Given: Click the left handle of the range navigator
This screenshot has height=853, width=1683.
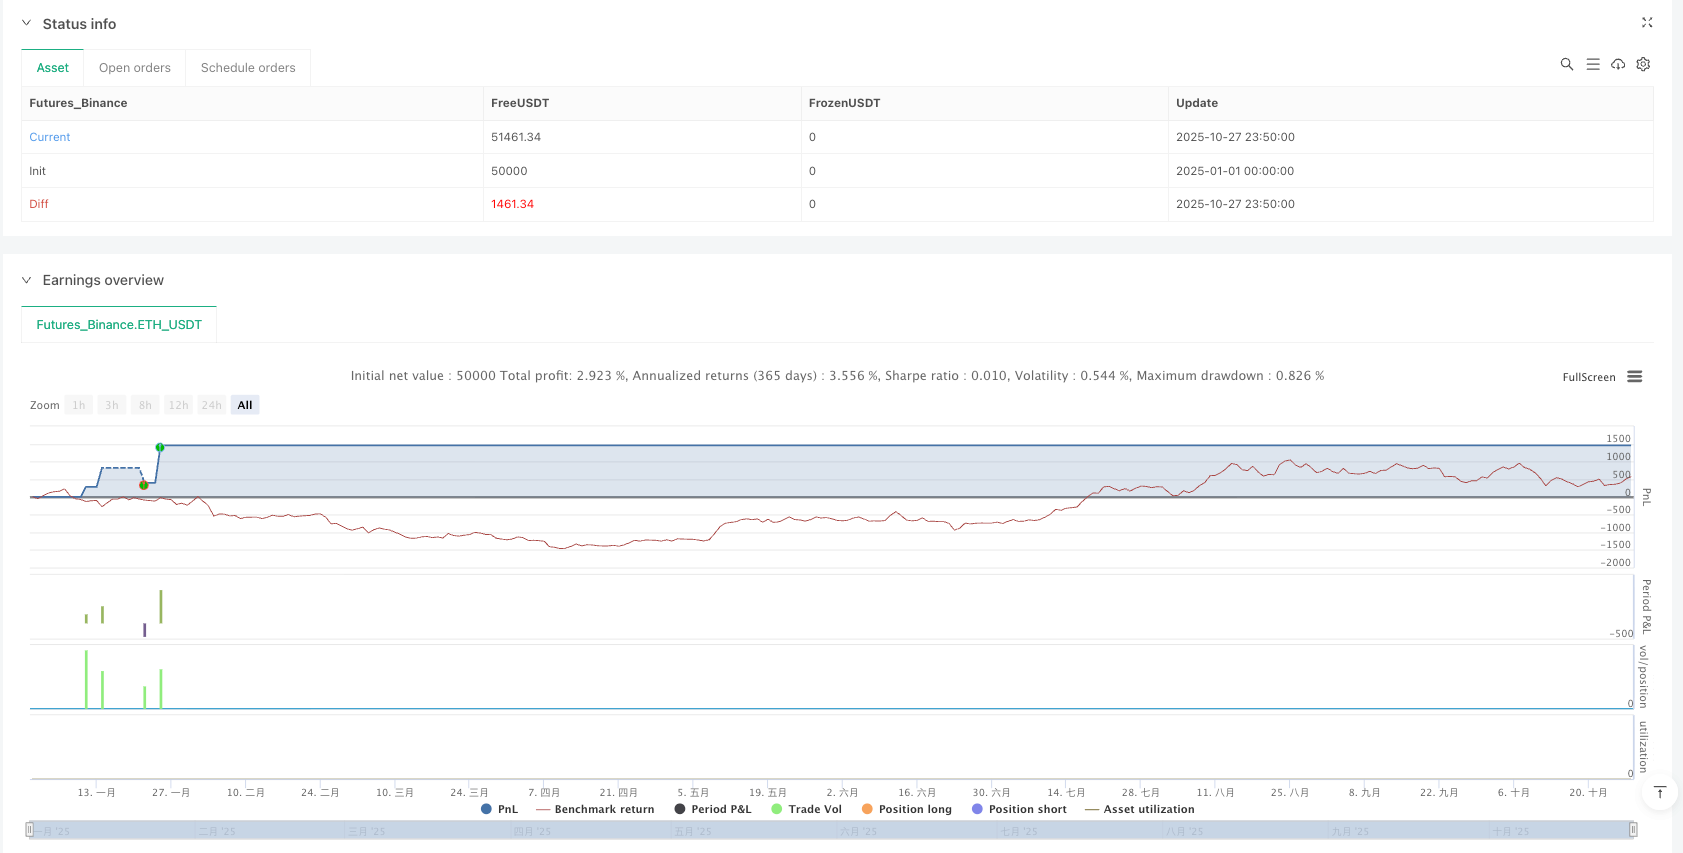Looking at the screenshot, I should tap(30, 830).
